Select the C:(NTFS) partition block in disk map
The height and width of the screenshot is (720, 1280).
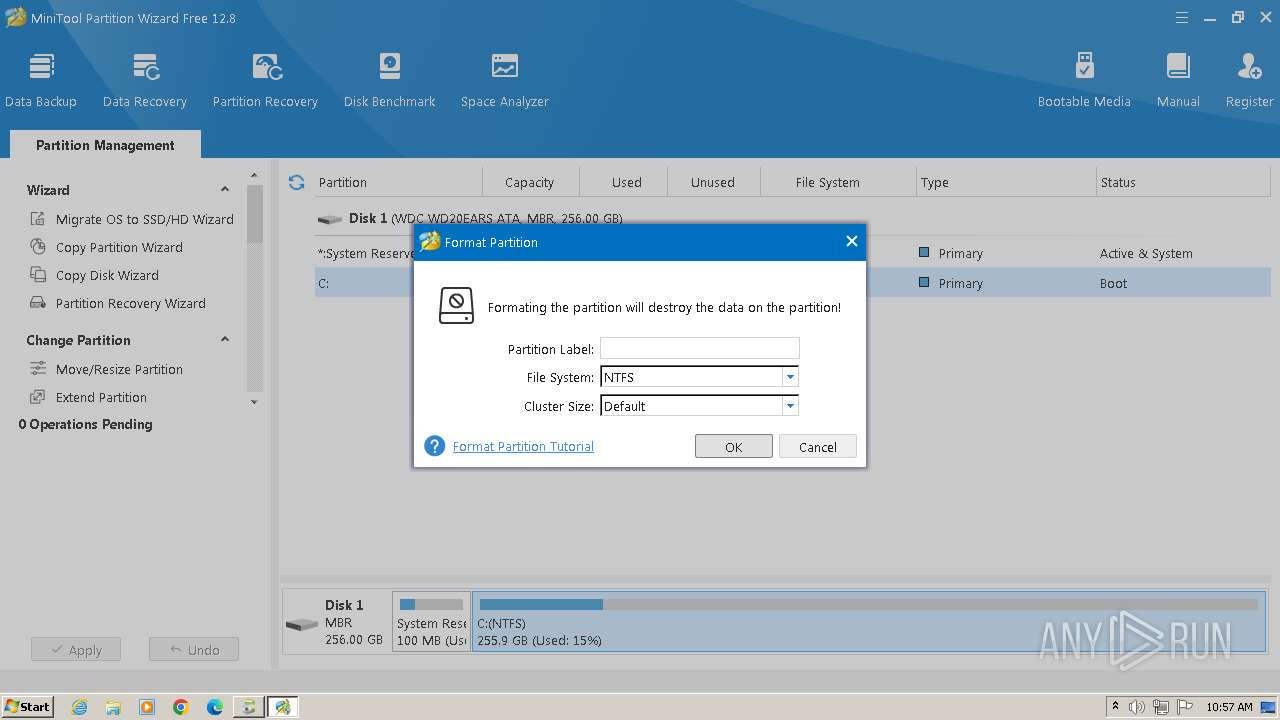click(x=868, y=621)
